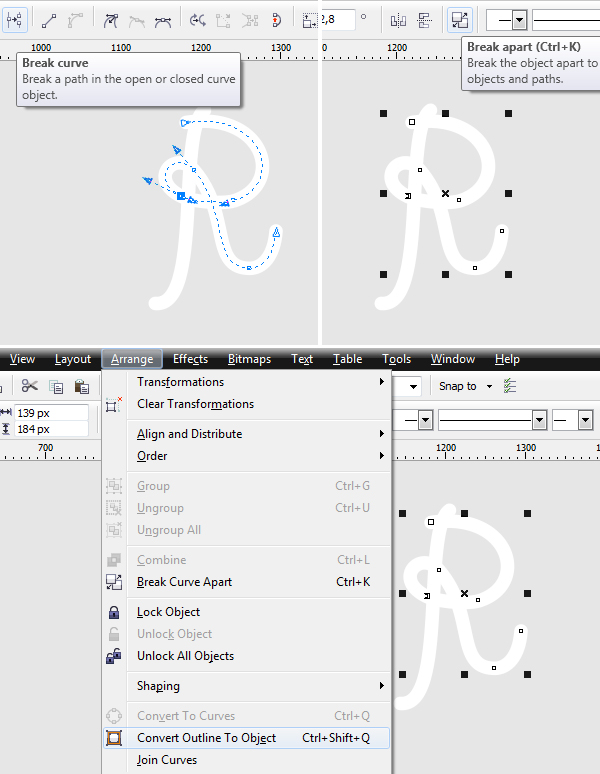Click the Close curve icon
This screenshot has width=600, height=774.
pos(276,21)
